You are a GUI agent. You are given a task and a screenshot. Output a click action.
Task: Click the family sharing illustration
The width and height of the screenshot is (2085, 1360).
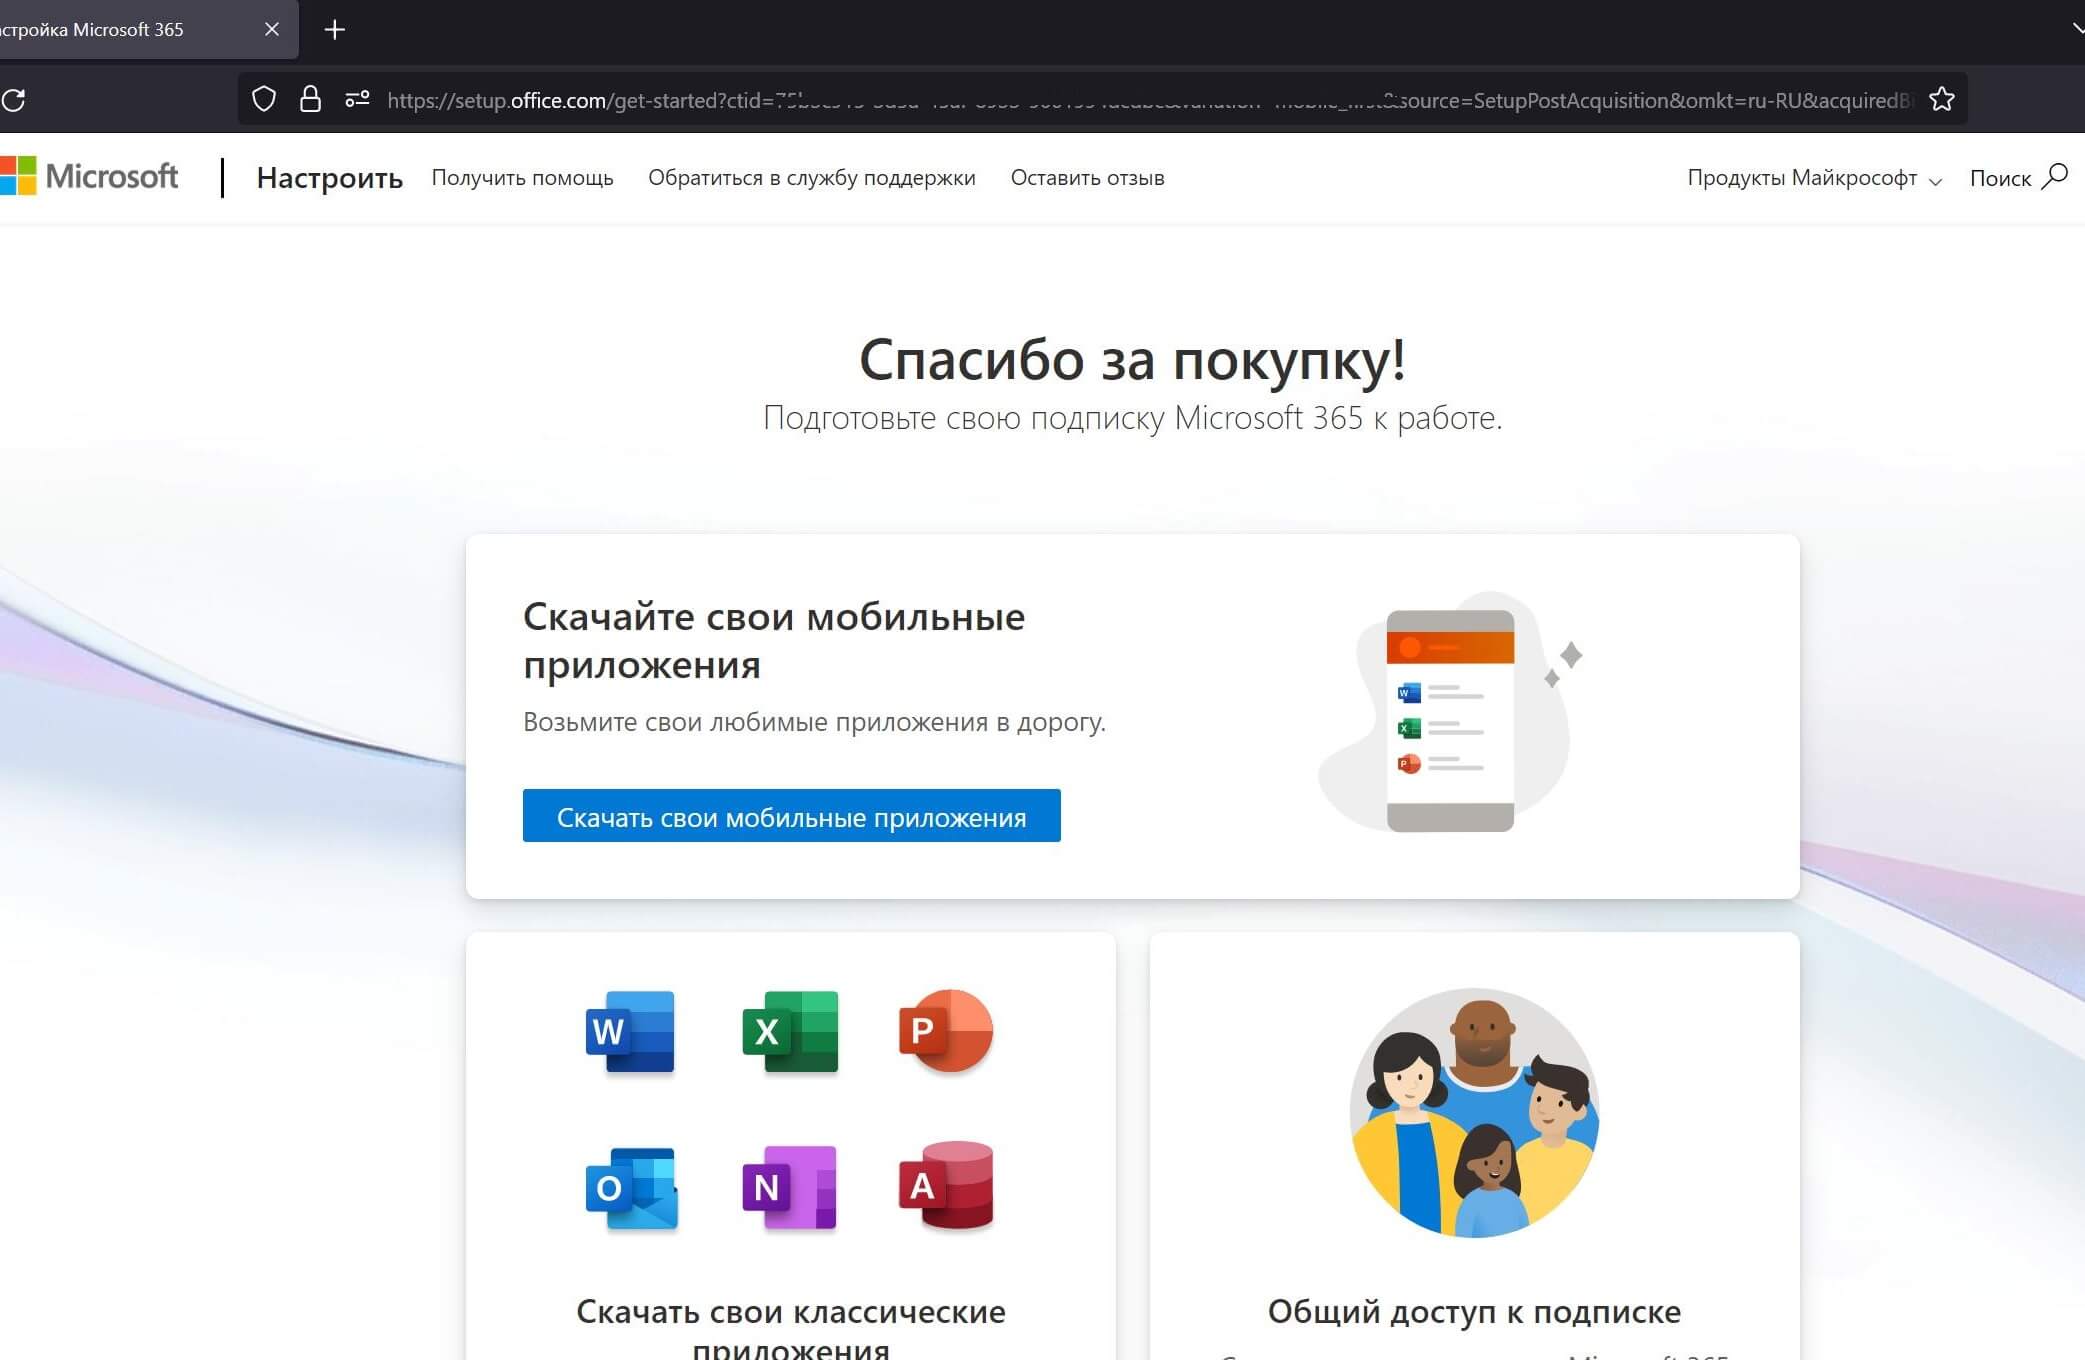[x=1474, y=1113]
